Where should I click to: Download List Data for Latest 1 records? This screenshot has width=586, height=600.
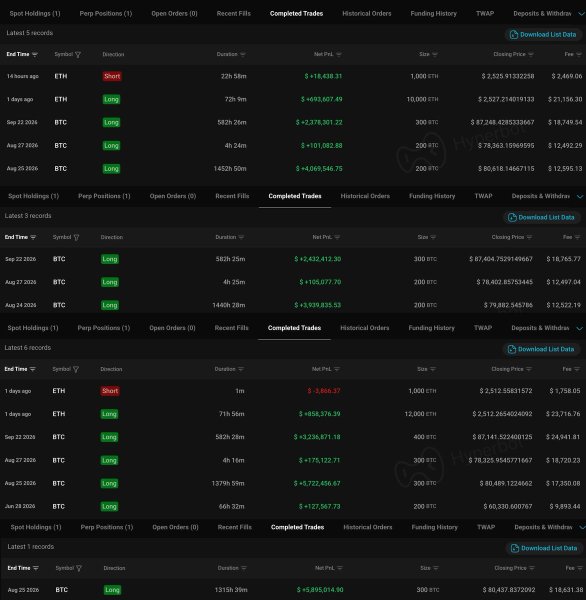click(x=544, y=548)
